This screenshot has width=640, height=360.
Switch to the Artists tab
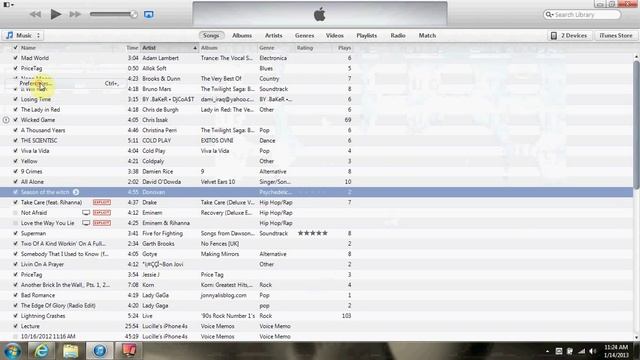coord(273,36)
